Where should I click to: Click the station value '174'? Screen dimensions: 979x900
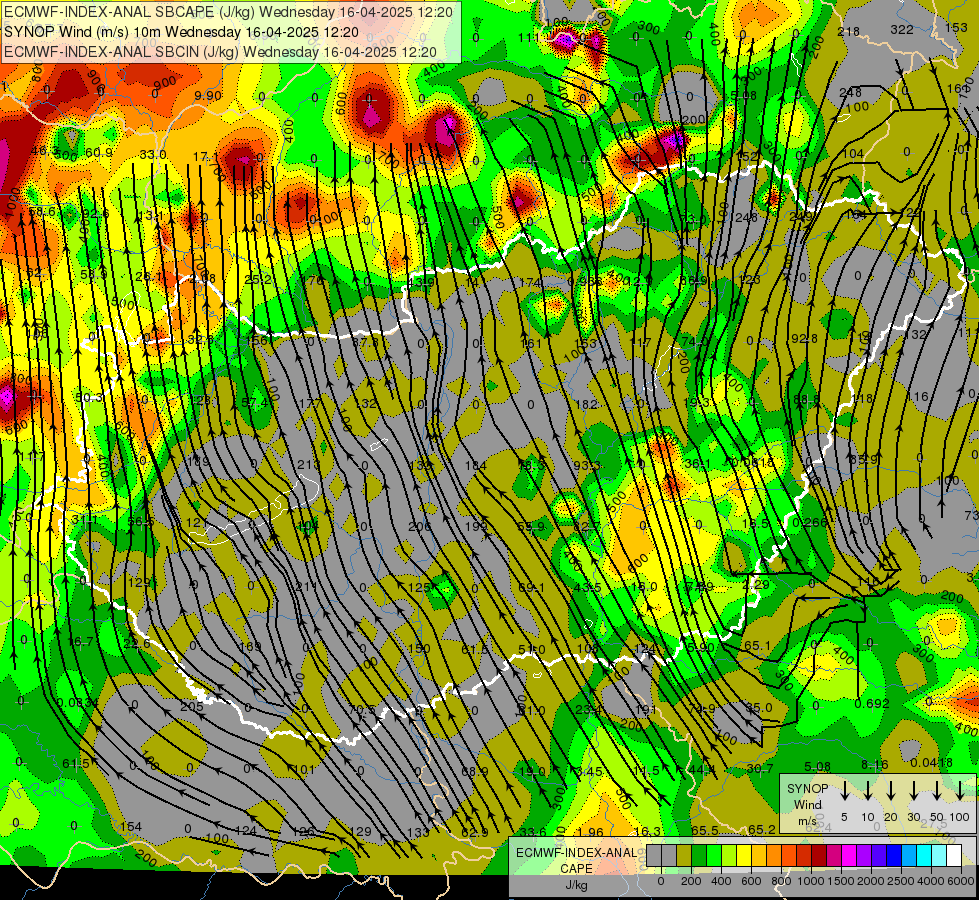pyautogui.click(x=530, y=282)
